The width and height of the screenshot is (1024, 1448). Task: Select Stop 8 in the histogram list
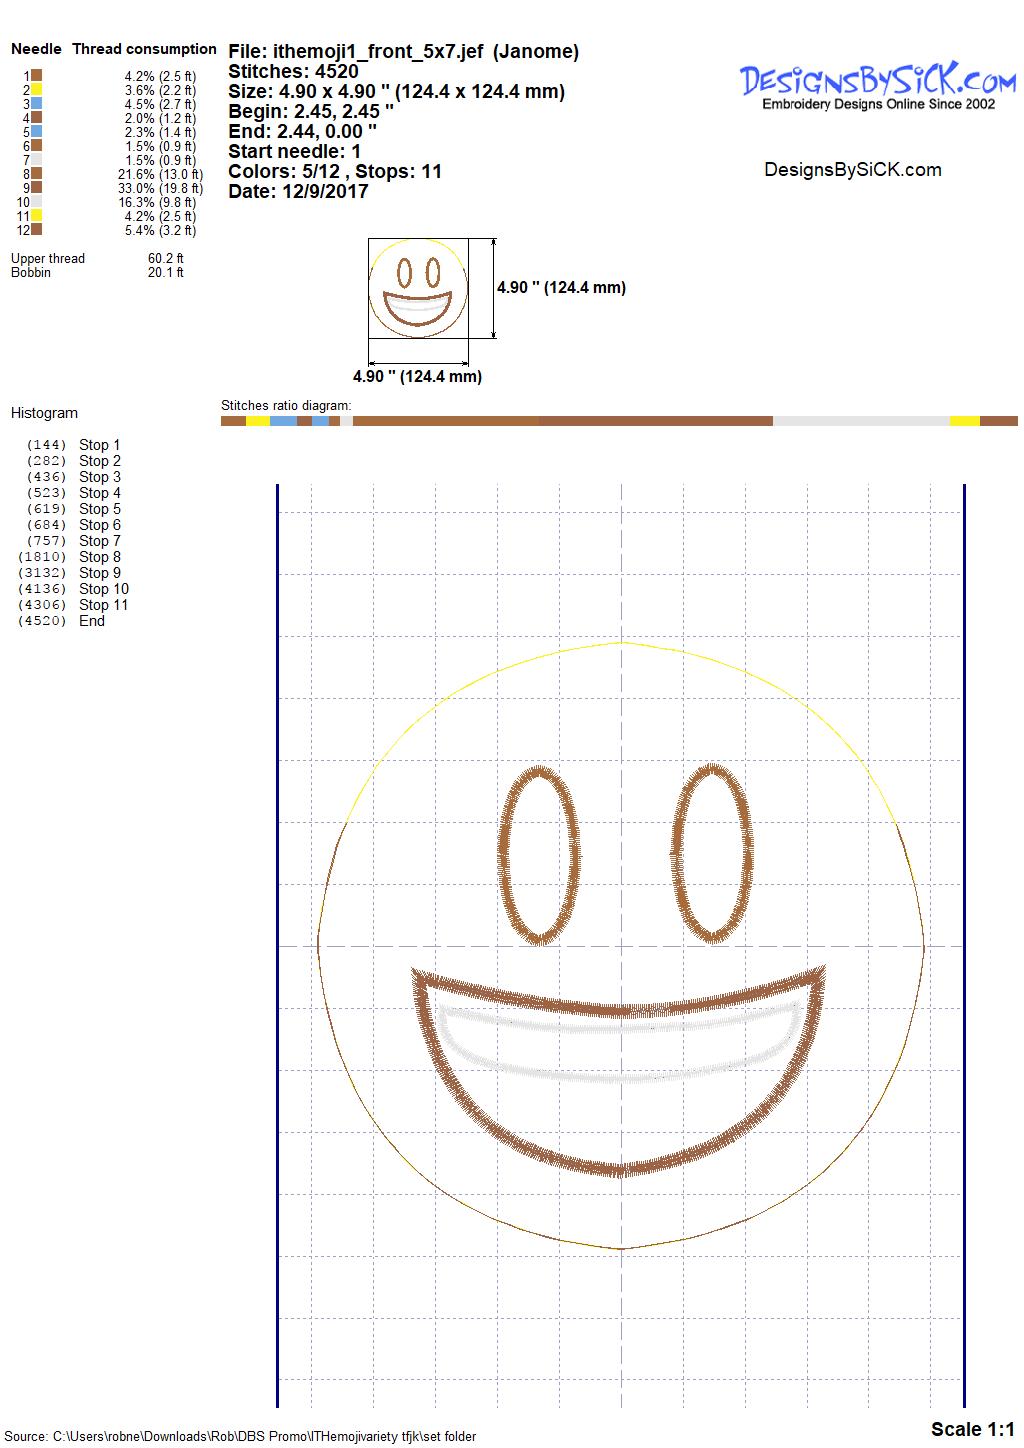point(99,557)
